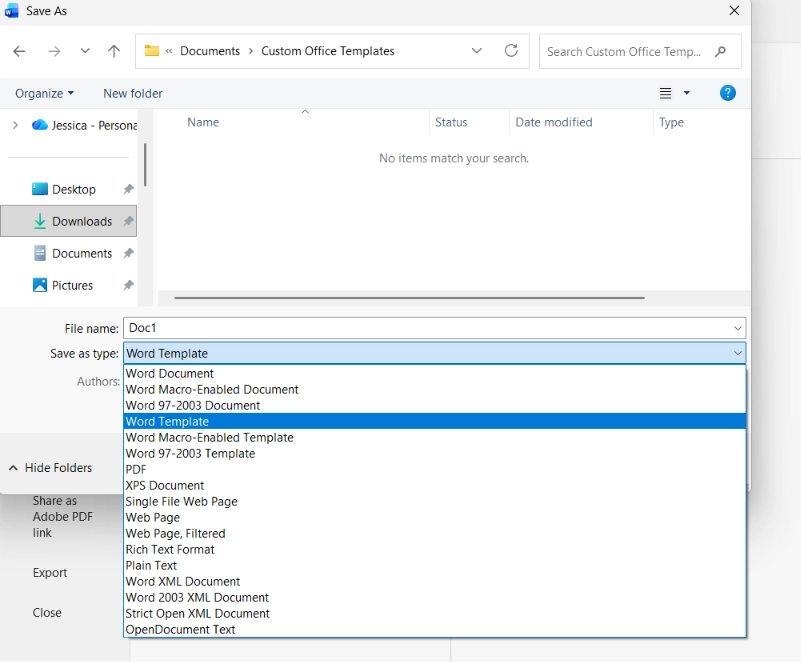The height and width of the screenshot is (662, 801).
Task: Choose Rich Text Format type
Action: [435, 550]
